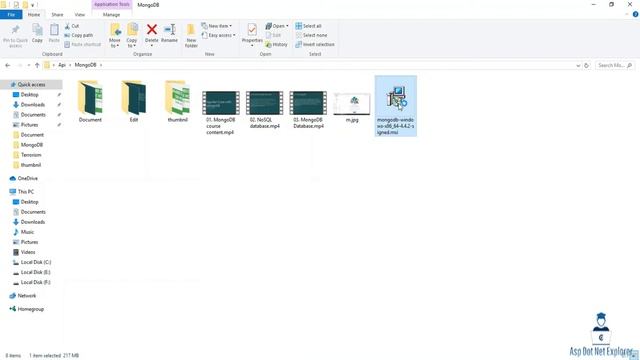Select the m.jpg image file
The image size is (640, 360).
[352, 107]
